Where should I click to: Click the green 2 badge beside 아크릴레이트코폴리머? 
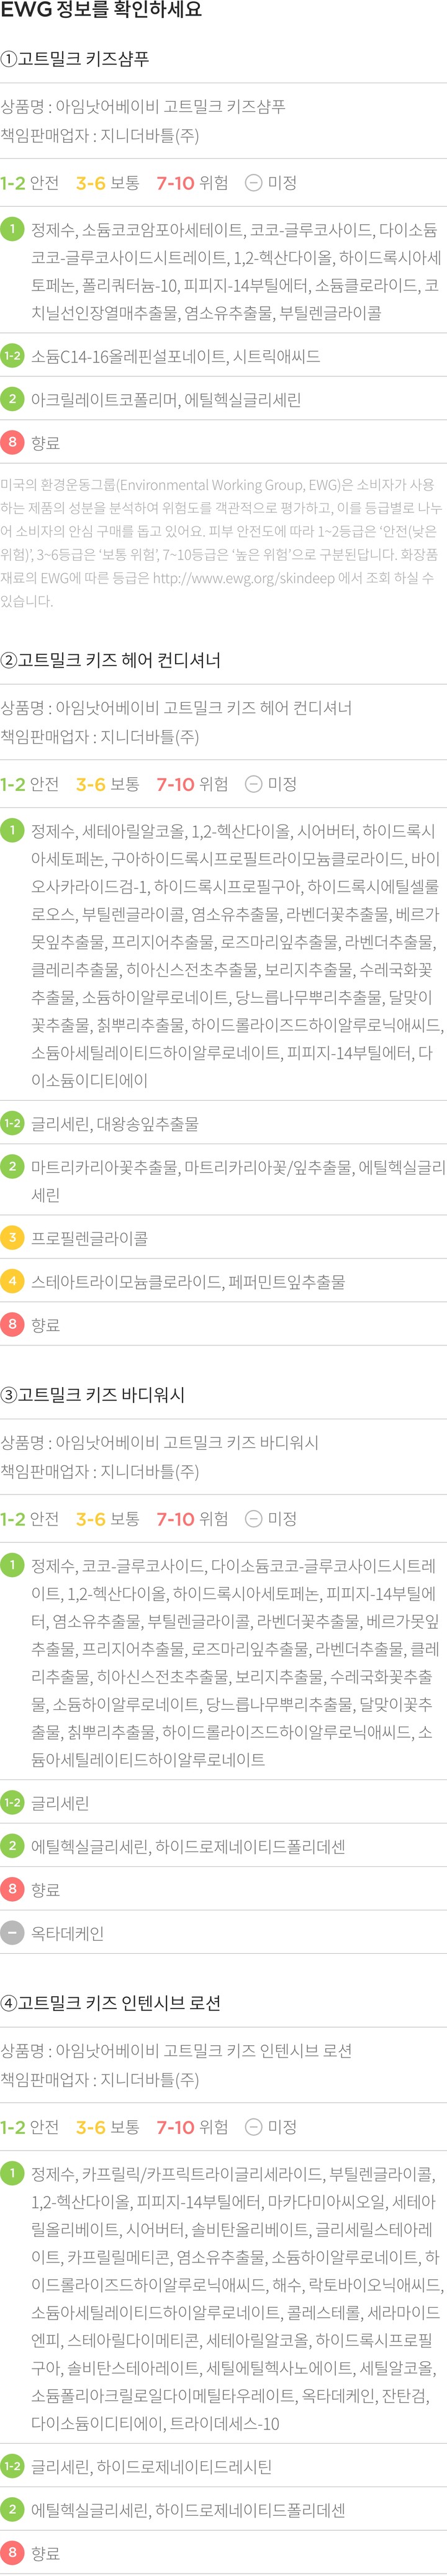[12, 398]
